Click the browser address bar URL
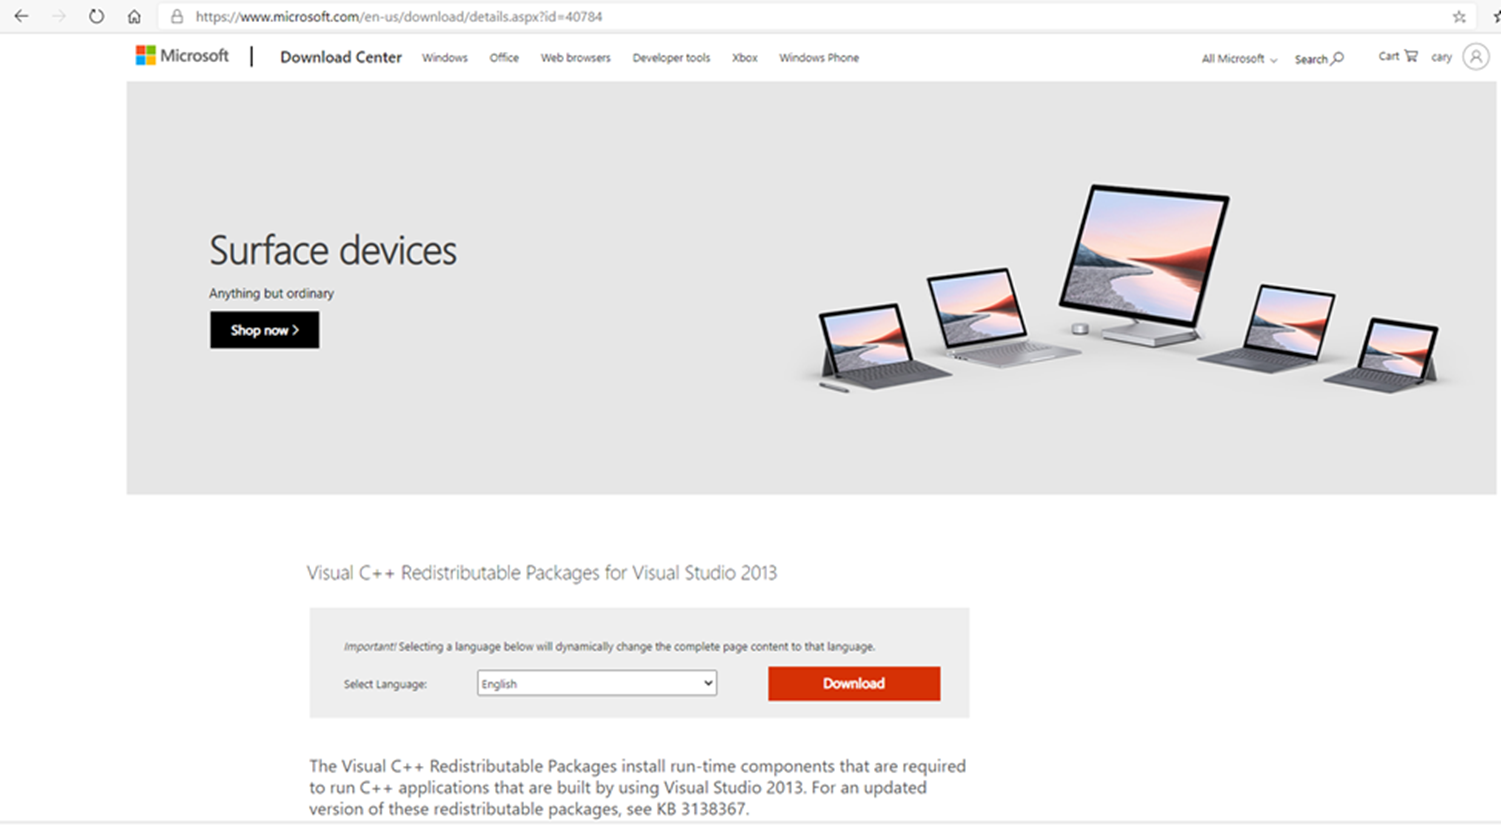This screenshot has width=1501, height=825. point(399,16)
